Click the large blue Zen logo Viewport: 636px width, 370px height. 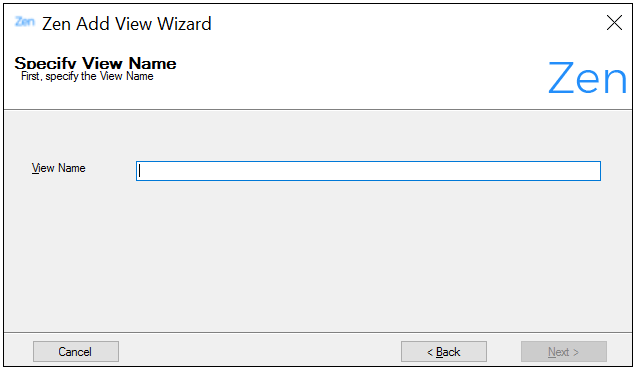coord(587,78)
